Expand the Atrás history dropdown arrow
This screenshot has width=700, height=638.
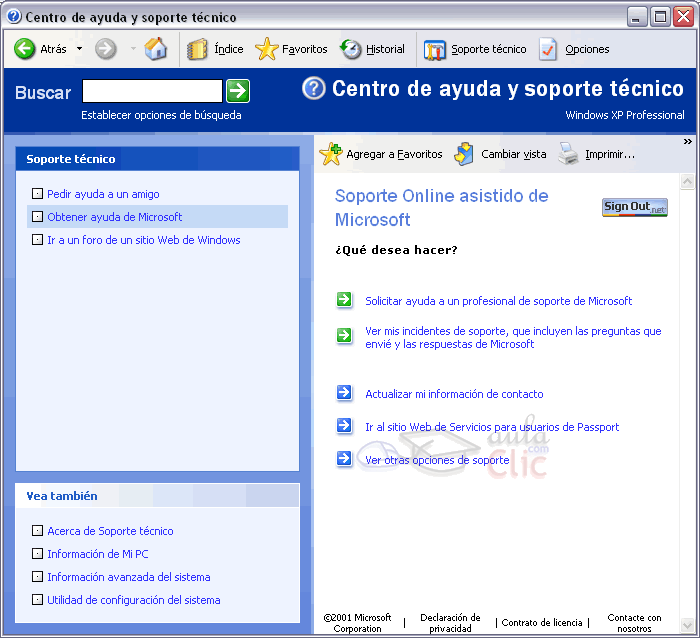80,49
